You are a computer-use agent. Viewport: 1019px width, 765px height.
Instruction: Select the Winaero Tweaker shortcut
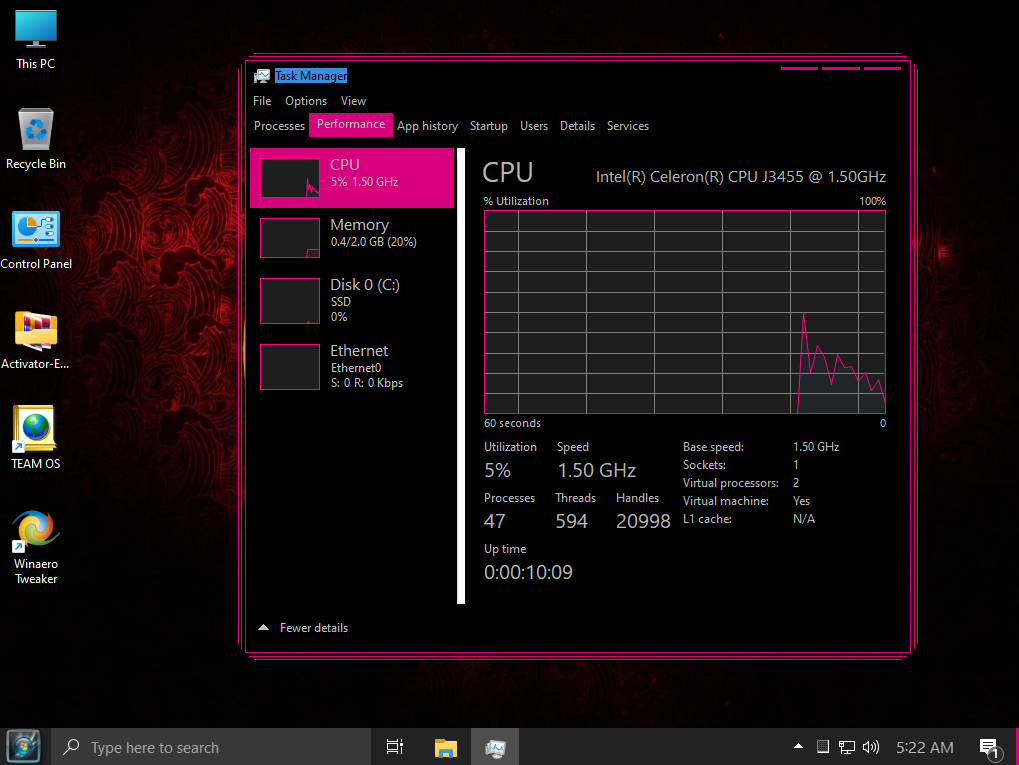[36, 547]
